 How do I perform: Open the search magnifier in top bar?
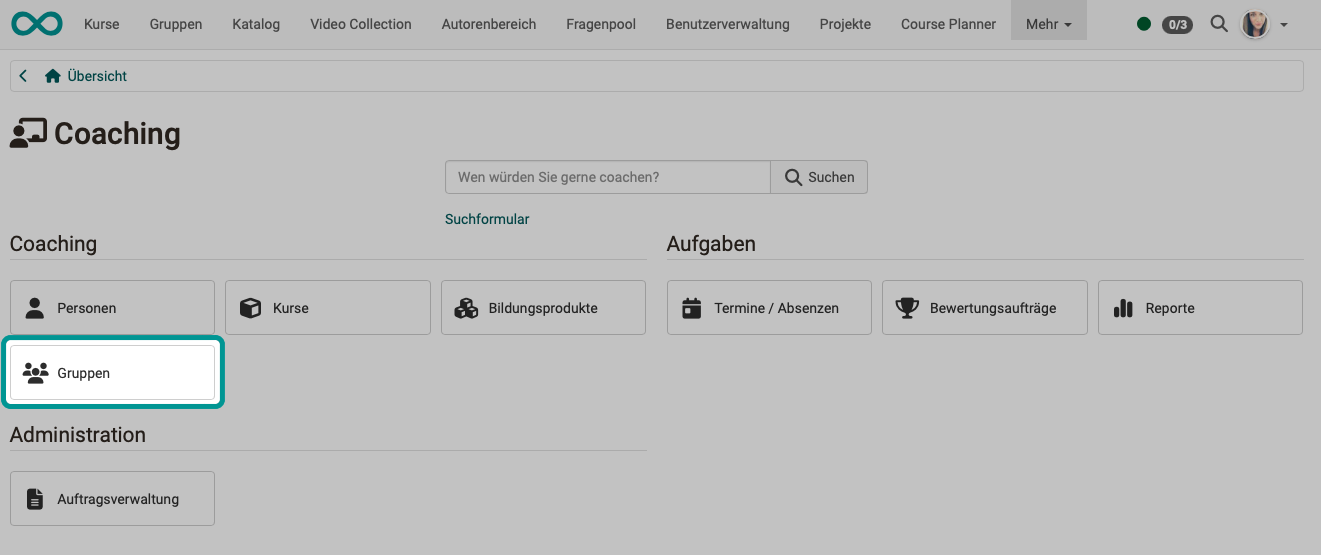click(x=1218, y=24)
